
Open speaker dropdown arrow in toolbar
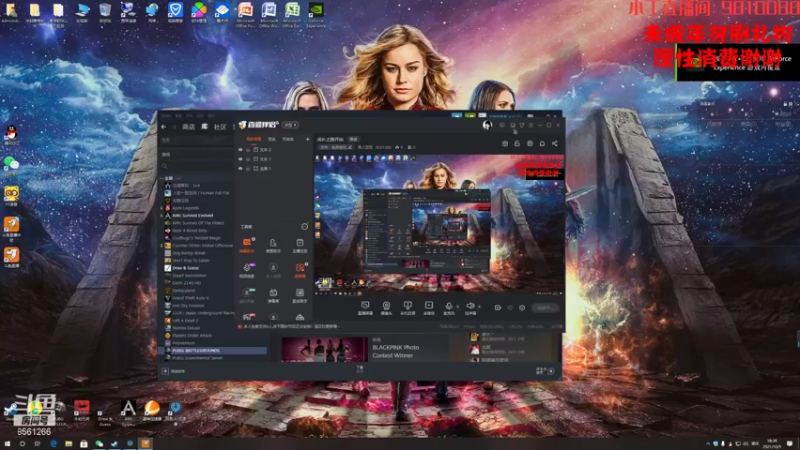click(479, 307)
